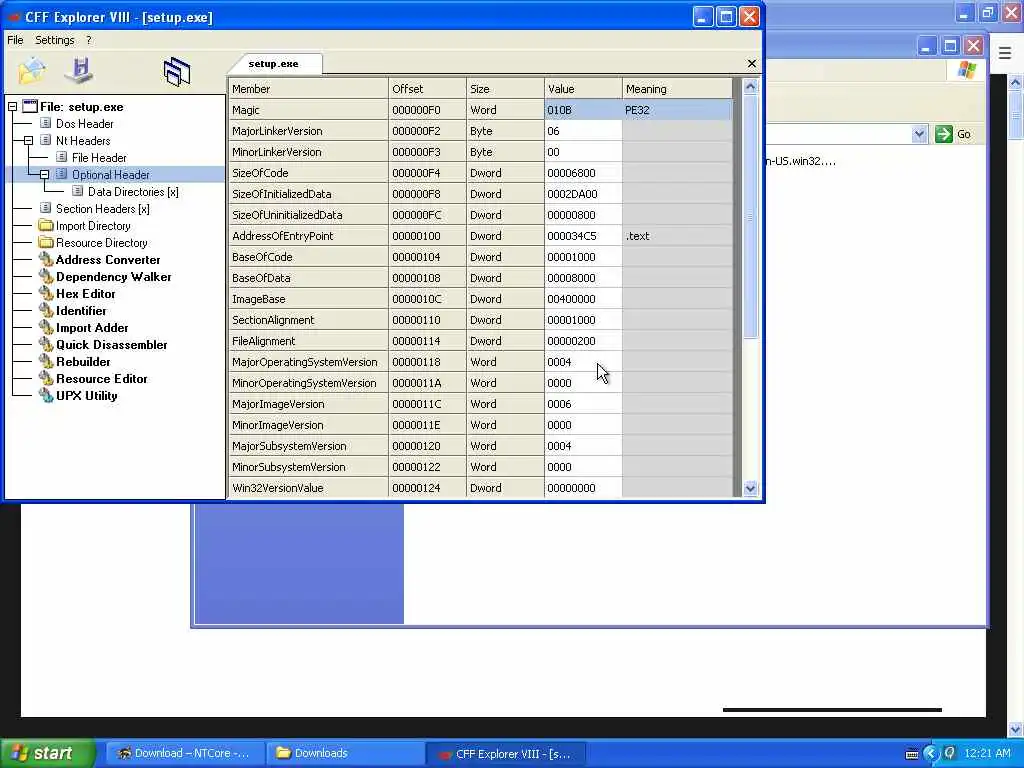1024x768 pixels.
Task: Collapse the File: setup.exe root node
Action: click(12, 107)
